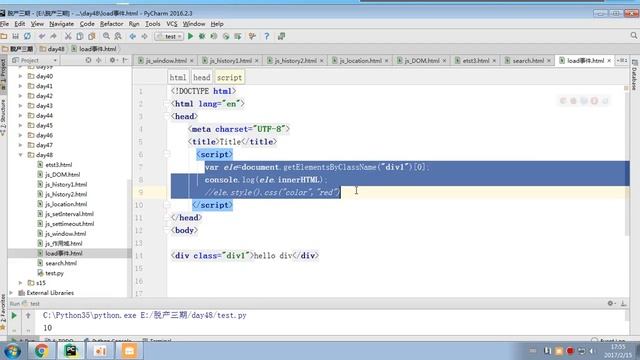Open js_setInterval.html in project tree
640x360 pixels.
point(69,214)
